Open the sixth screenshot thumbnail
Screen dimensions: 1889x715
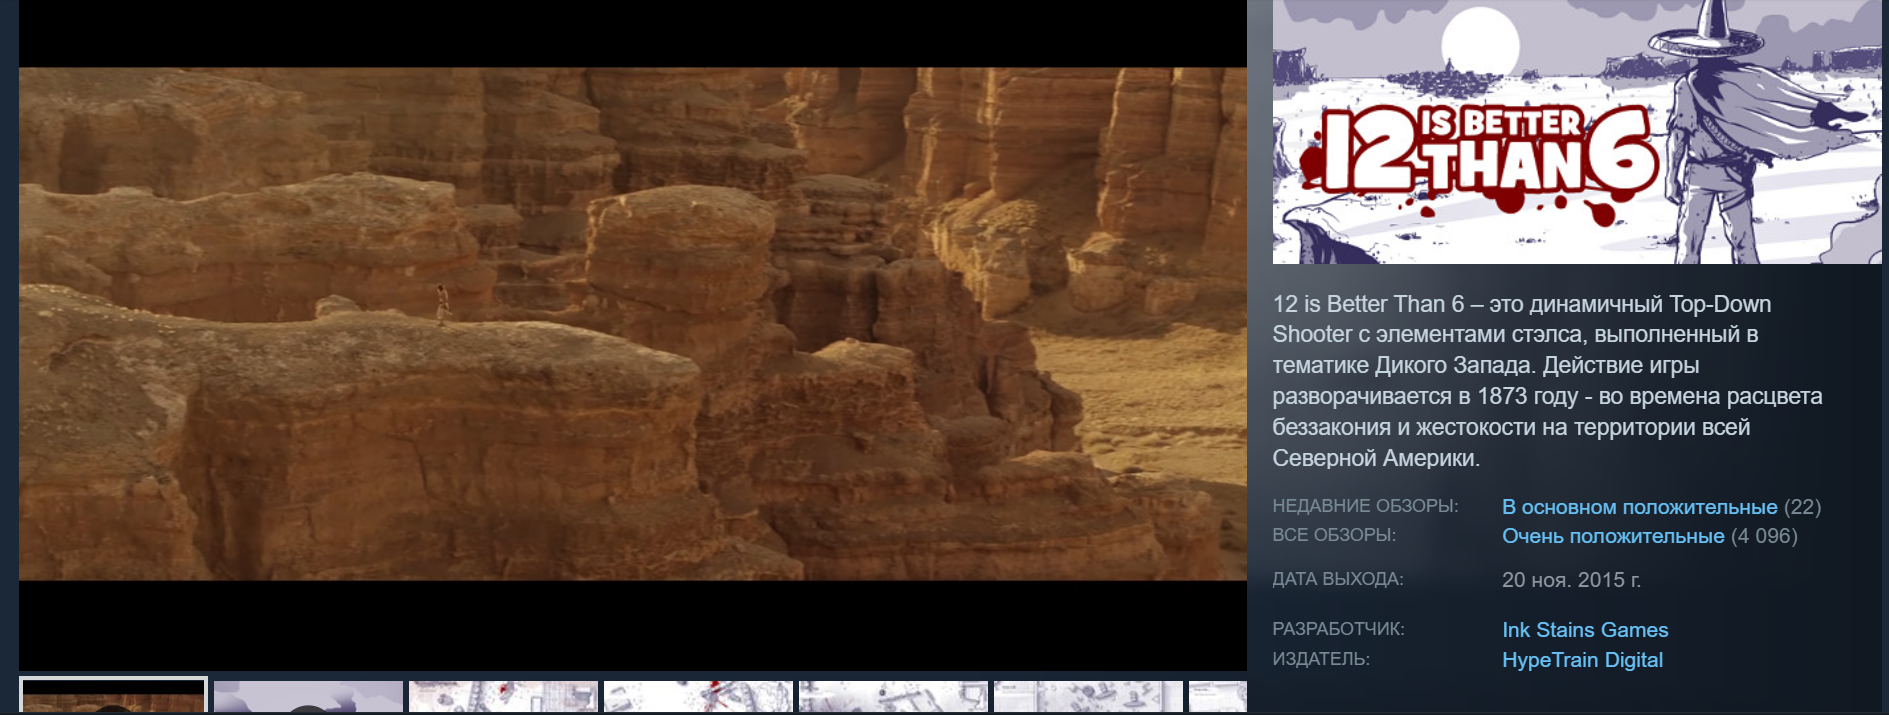1088,697
